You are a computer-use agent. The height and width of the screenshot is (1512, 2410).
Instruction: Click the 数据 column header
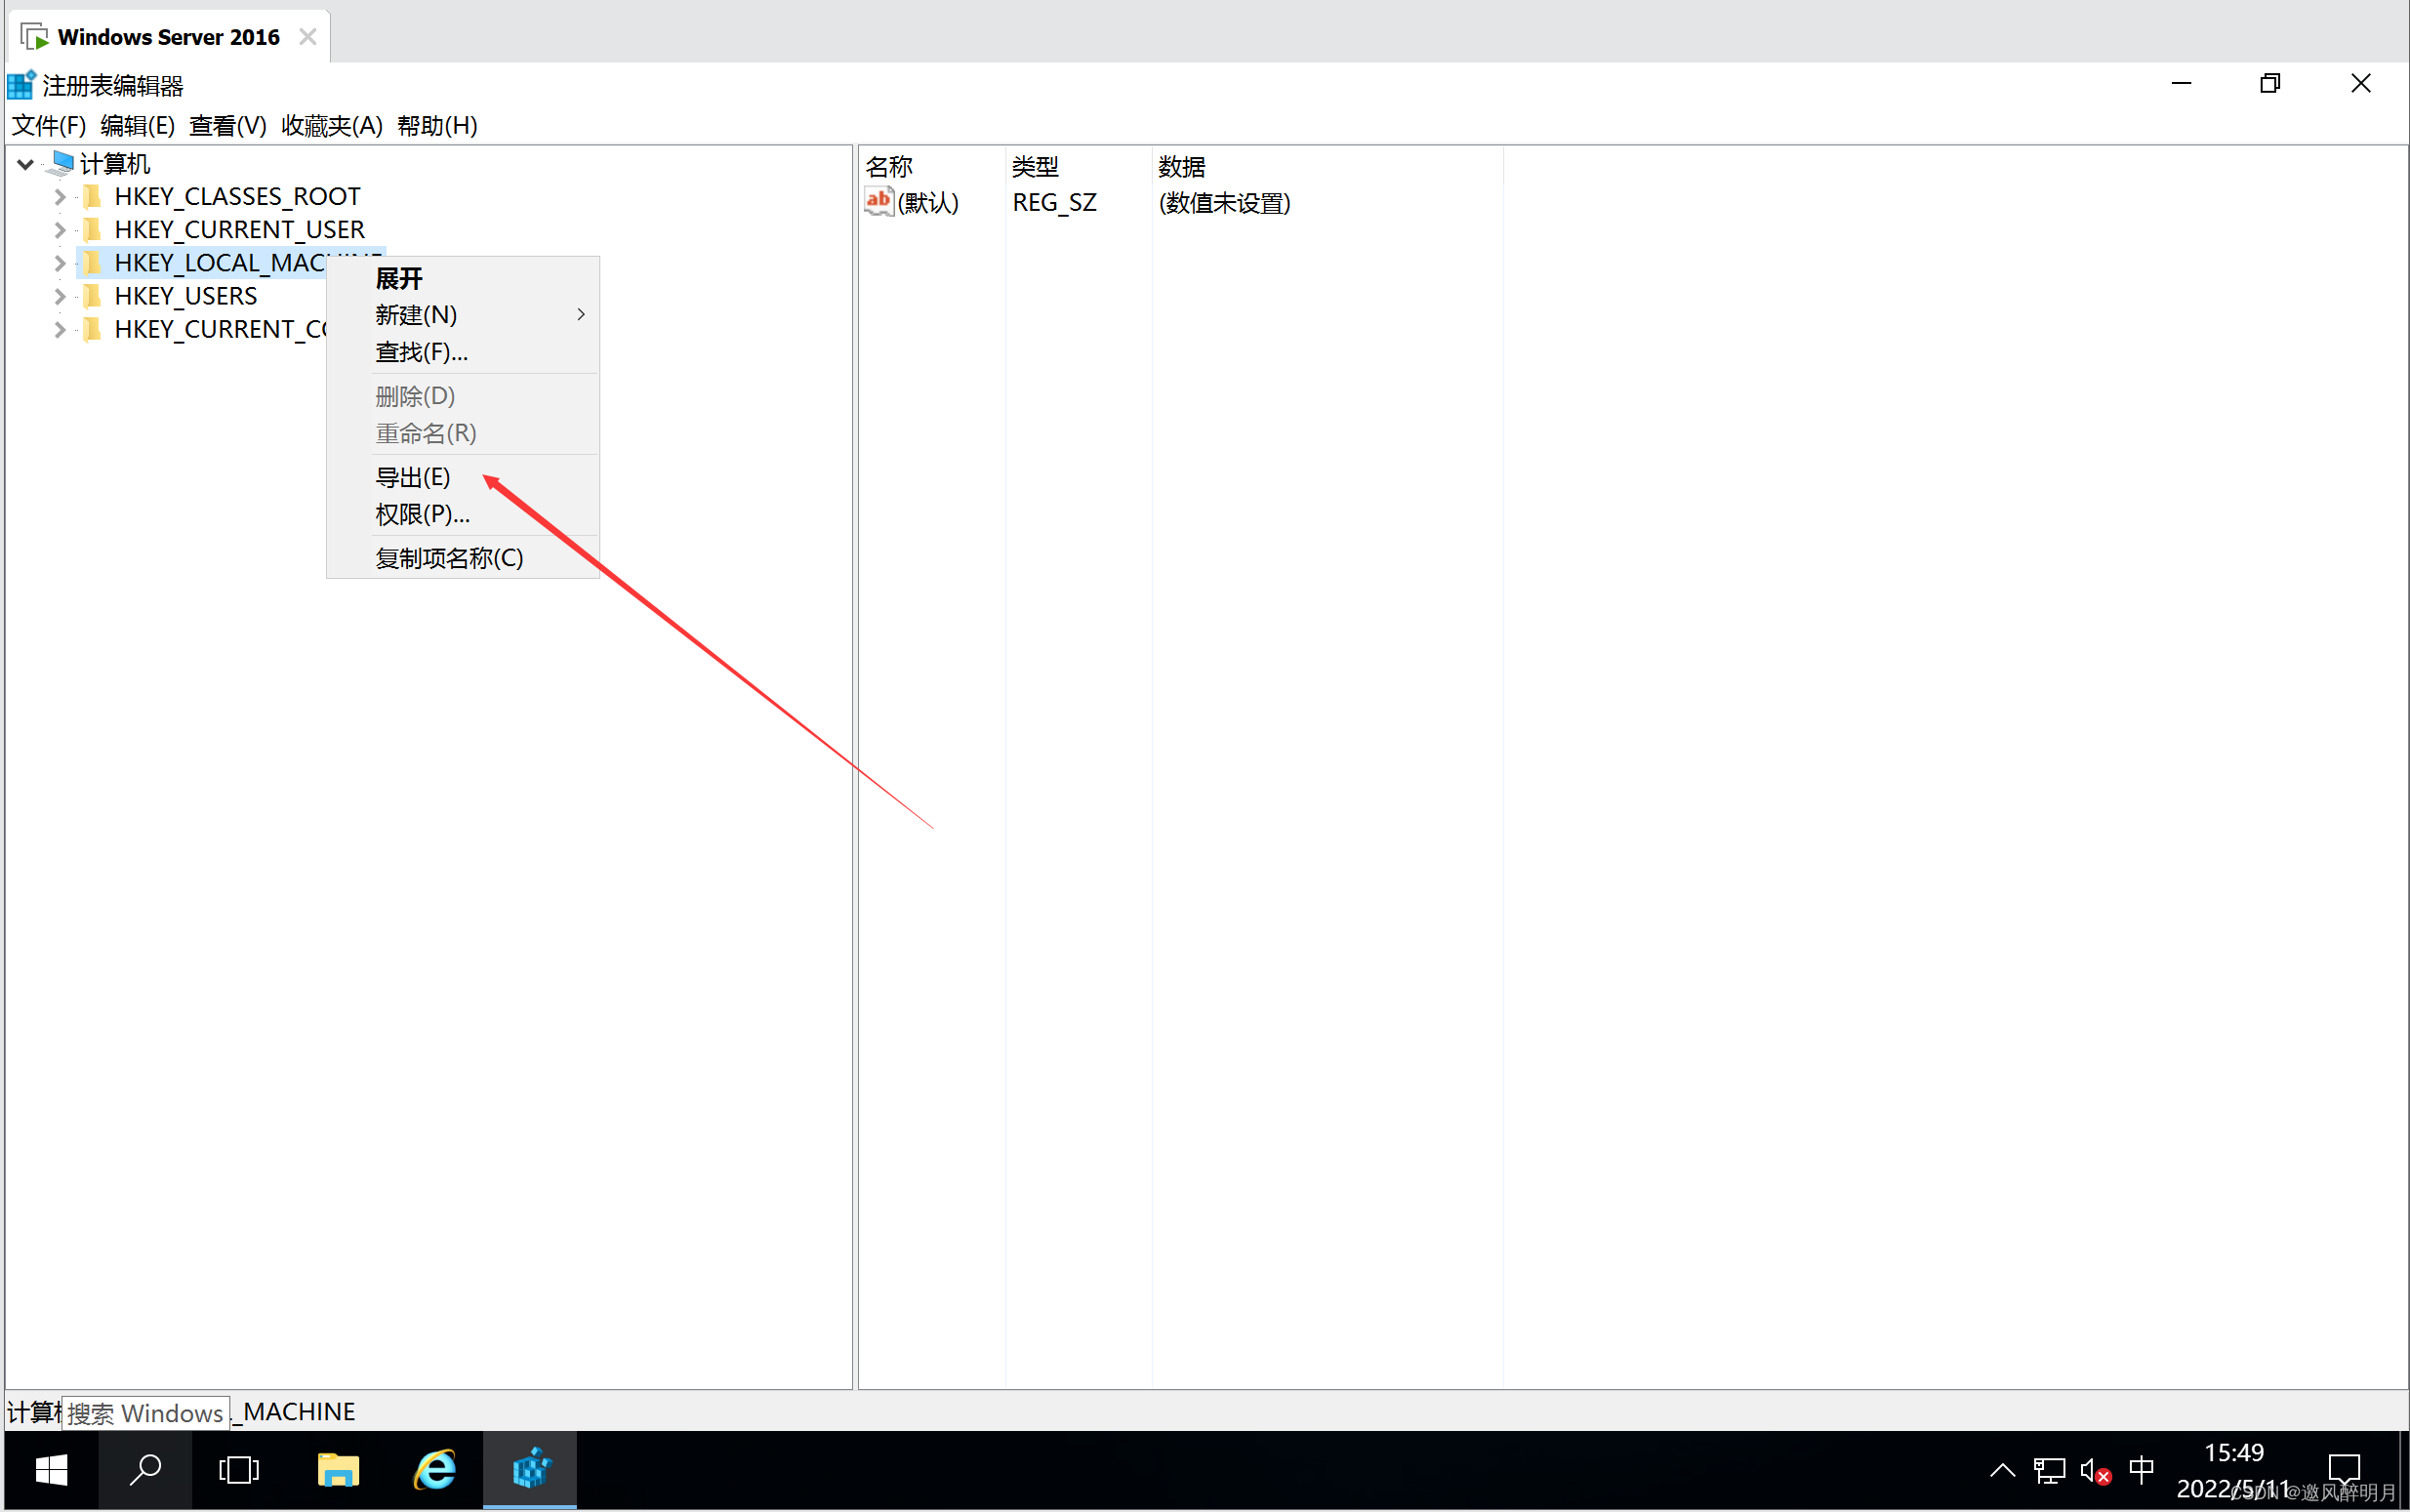click(x=1327, y=166)
